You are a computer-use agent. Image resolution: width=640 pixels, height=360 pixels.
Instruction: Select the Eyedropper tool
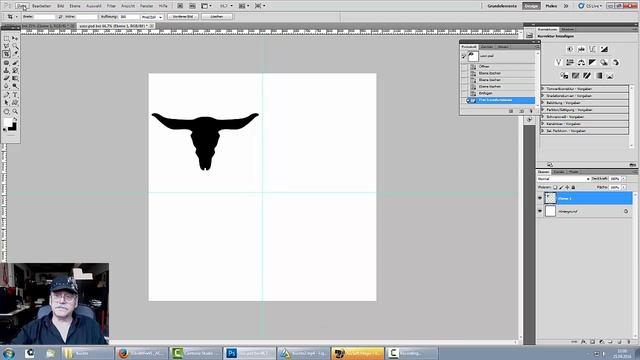[x=15, y=54]
